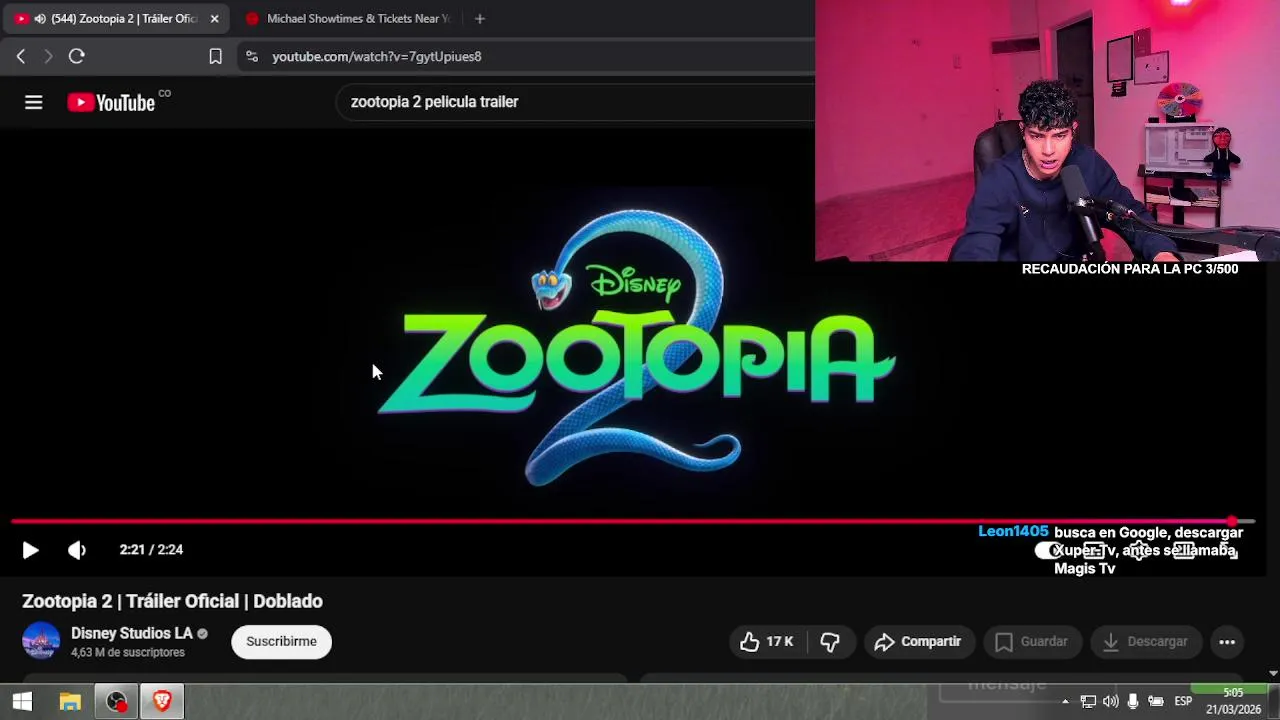Open the network icon in the tray
1280x720 pixels.
tap(1088, 702)
